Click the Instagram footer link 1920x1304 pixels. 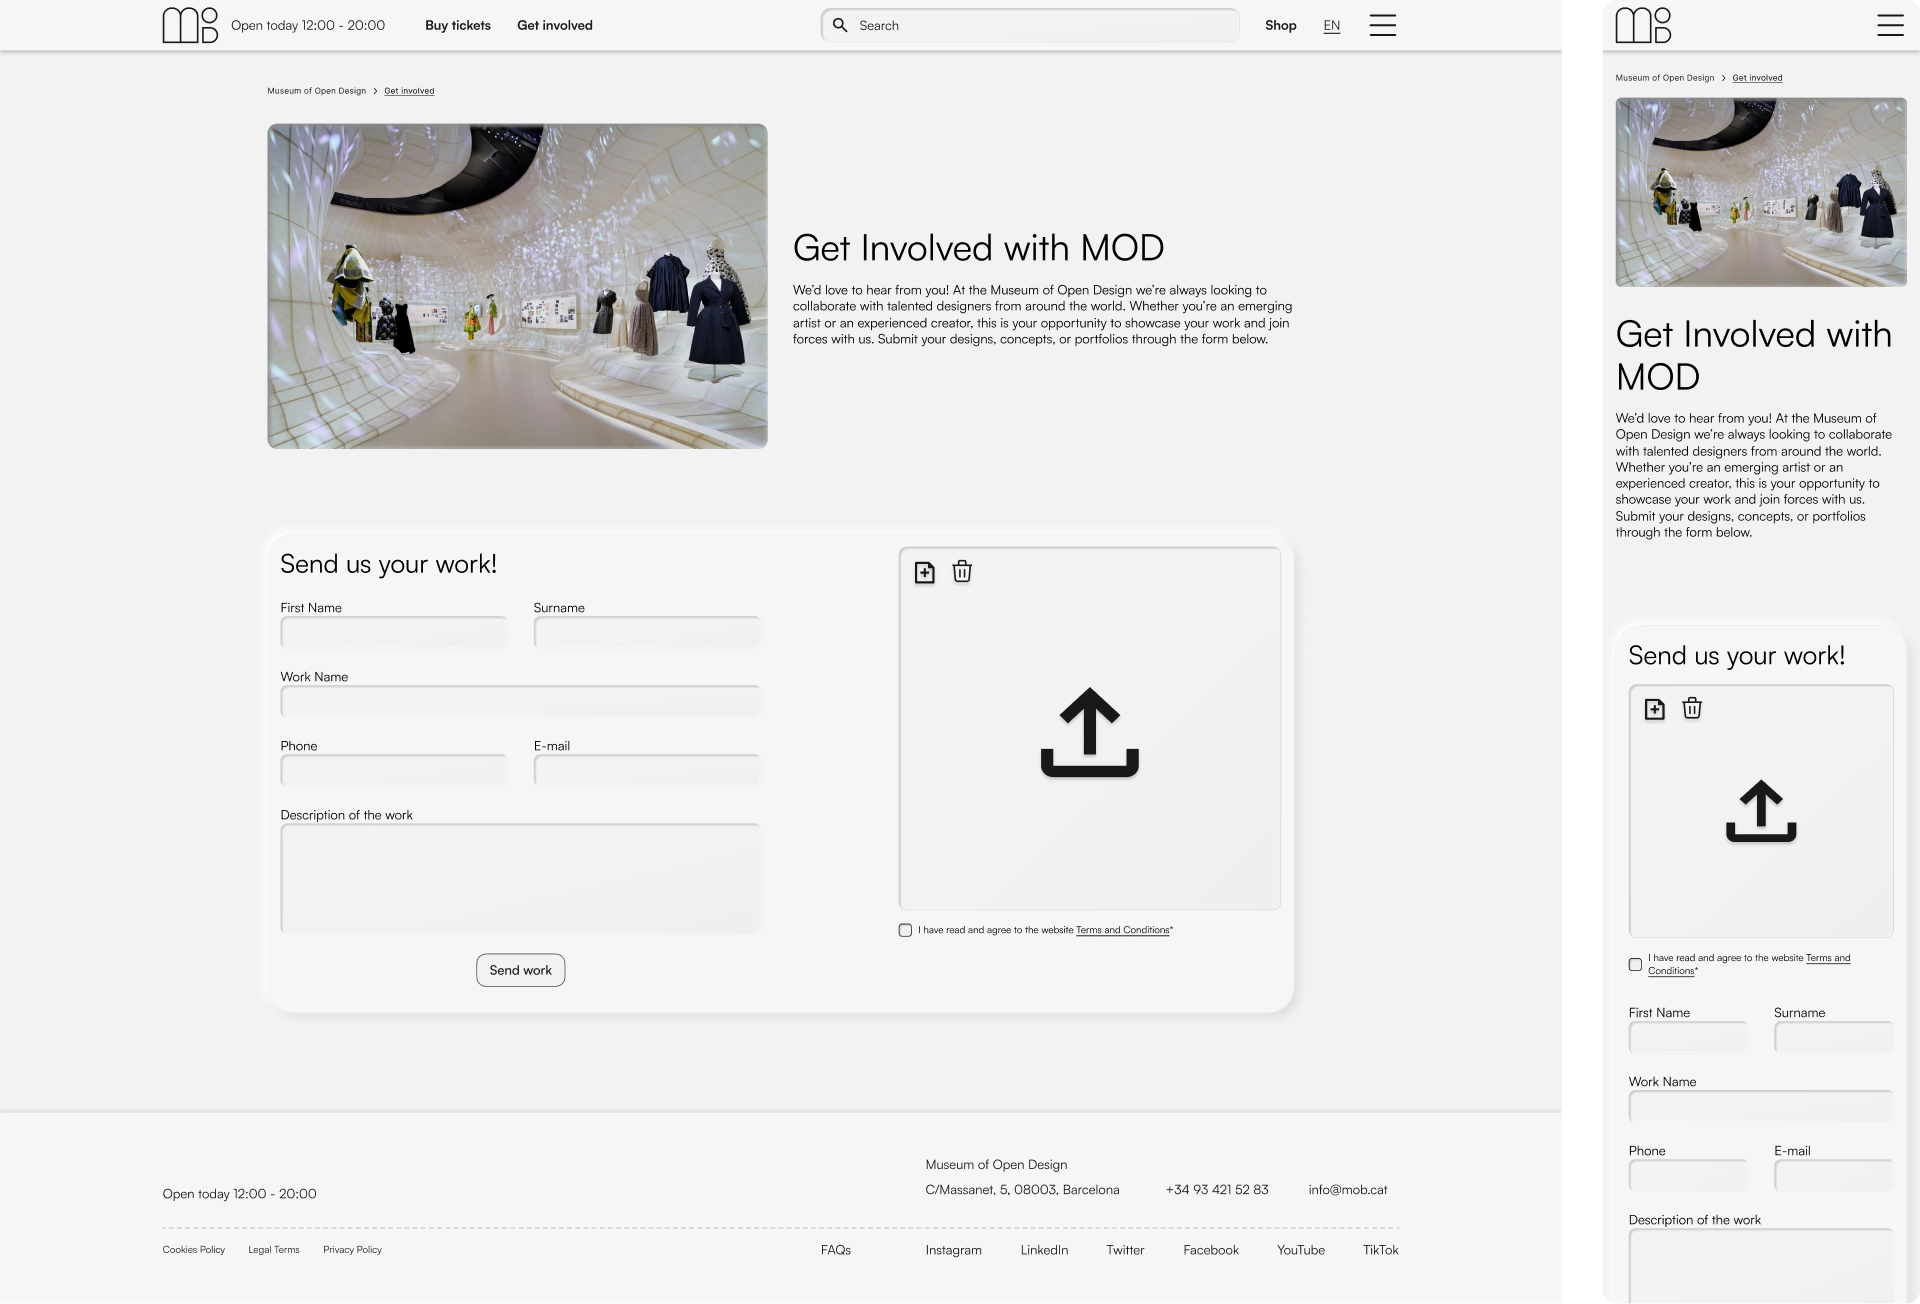(953, 1250)
